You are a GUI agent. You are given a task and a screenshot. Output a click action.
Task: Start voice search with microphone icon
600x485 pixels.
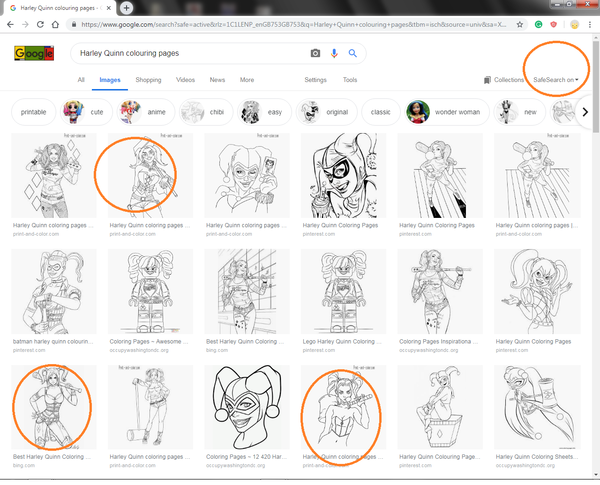tap(334, 53)
